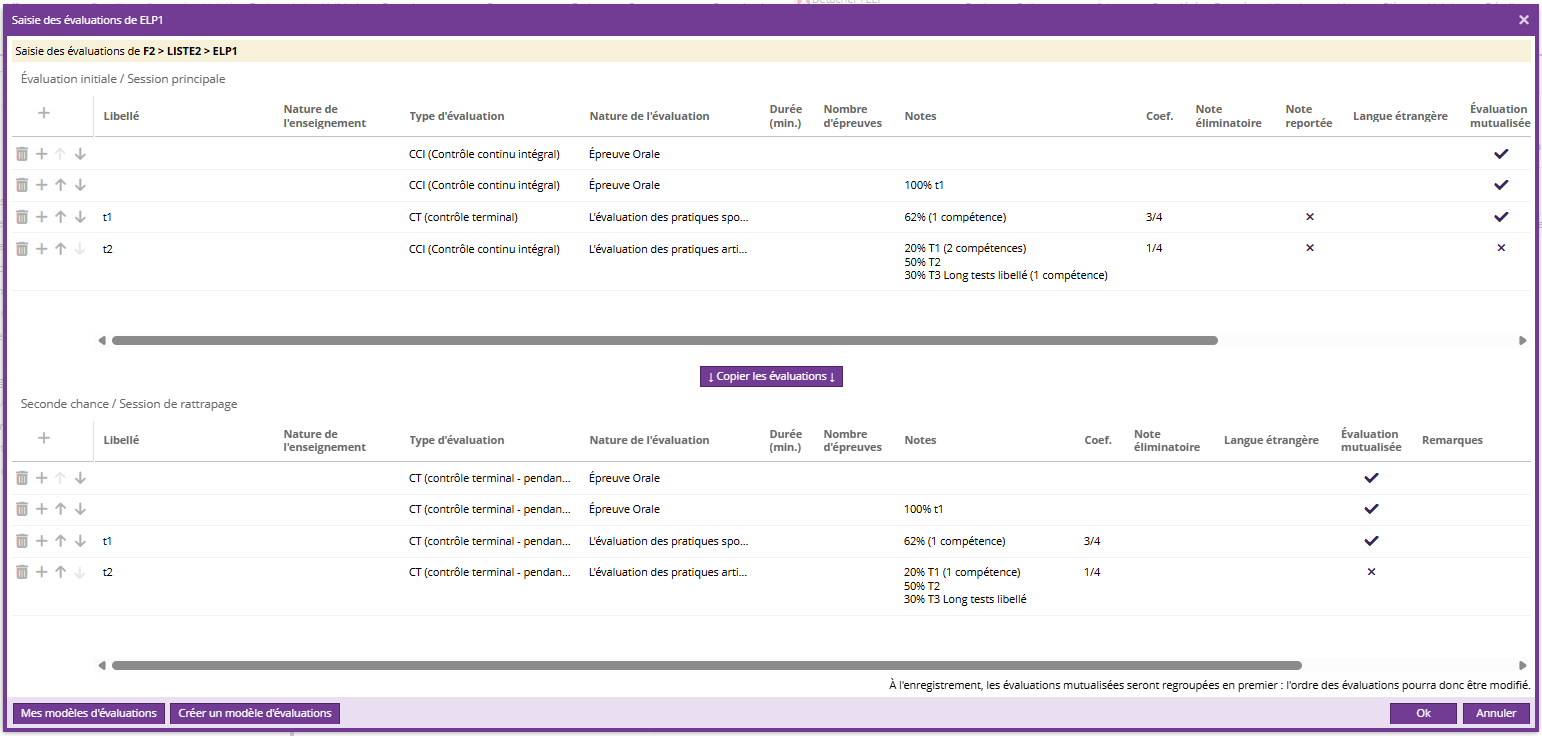Delete the t1 row in Session principale
Screen dimensions: 1542x736
point(22,217)
